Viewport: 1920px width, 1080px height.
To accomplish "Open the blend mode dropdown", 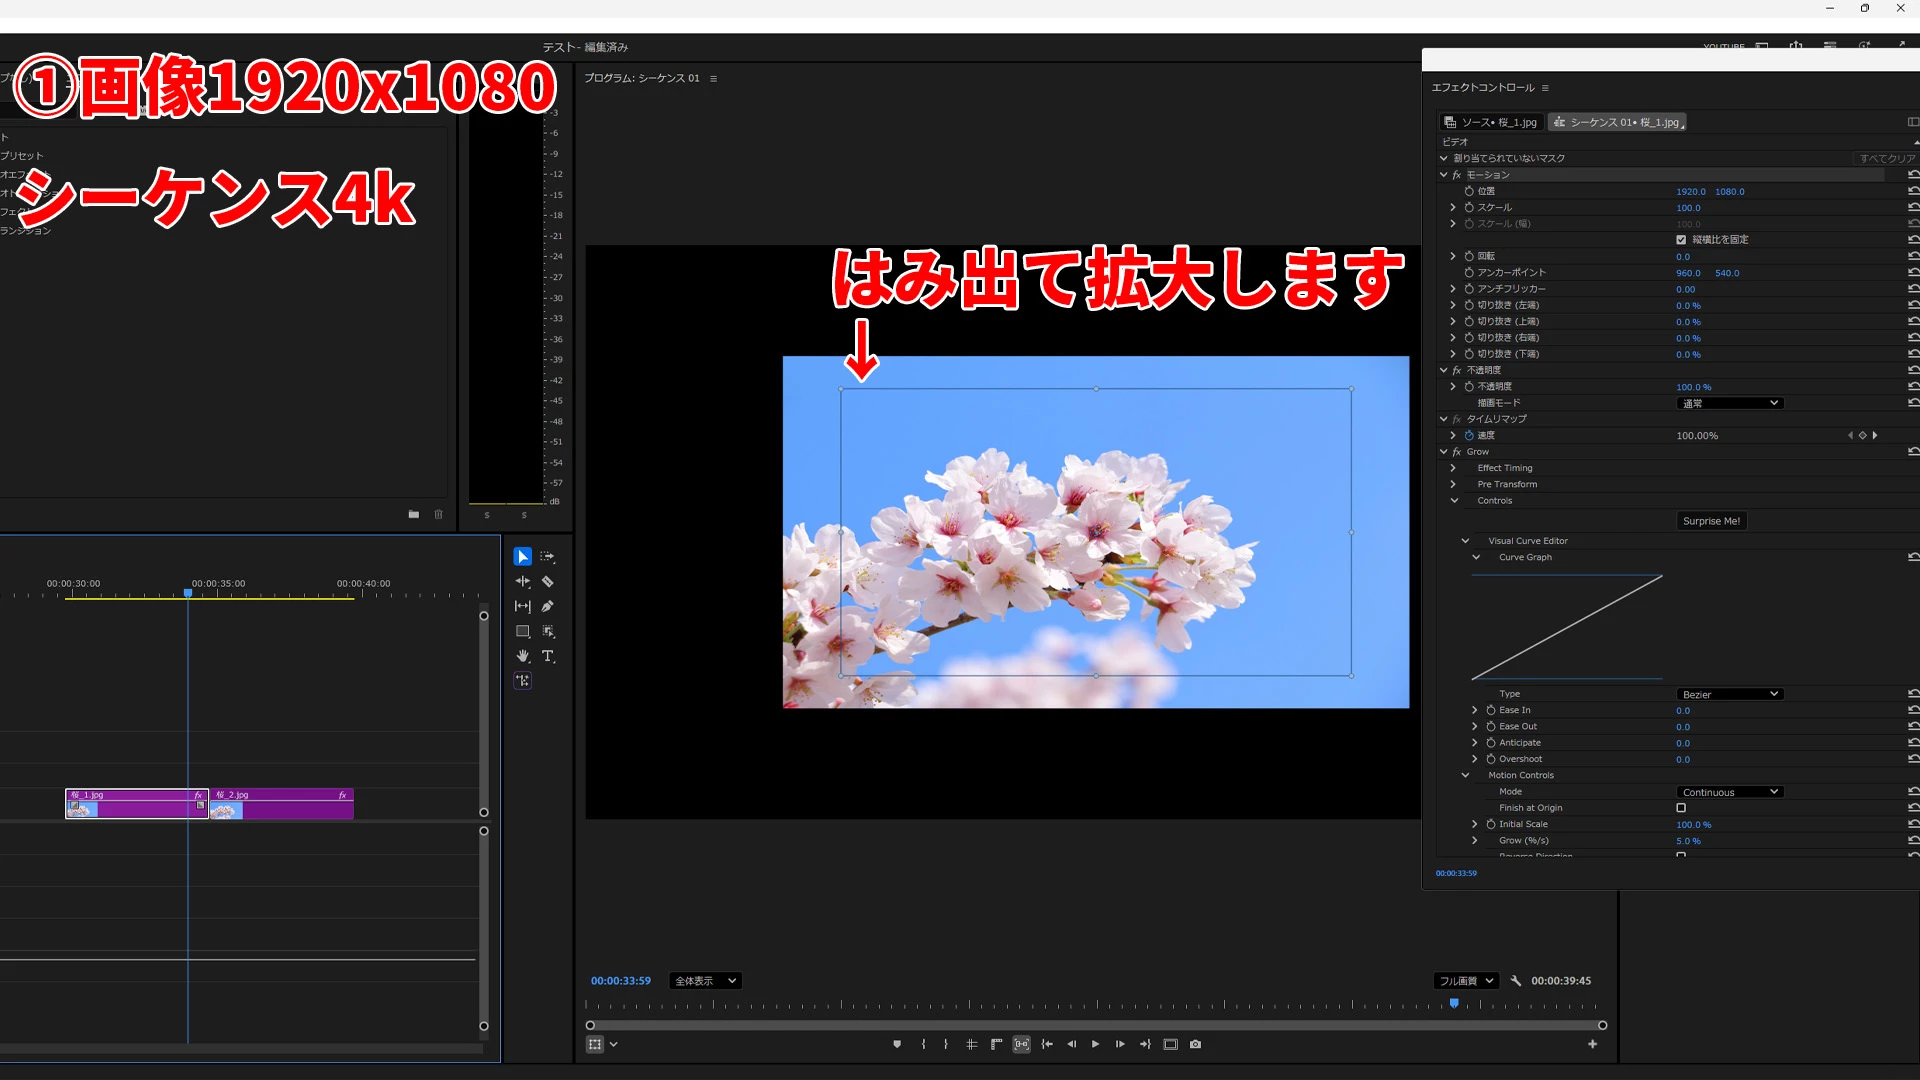I will 1729,403.
